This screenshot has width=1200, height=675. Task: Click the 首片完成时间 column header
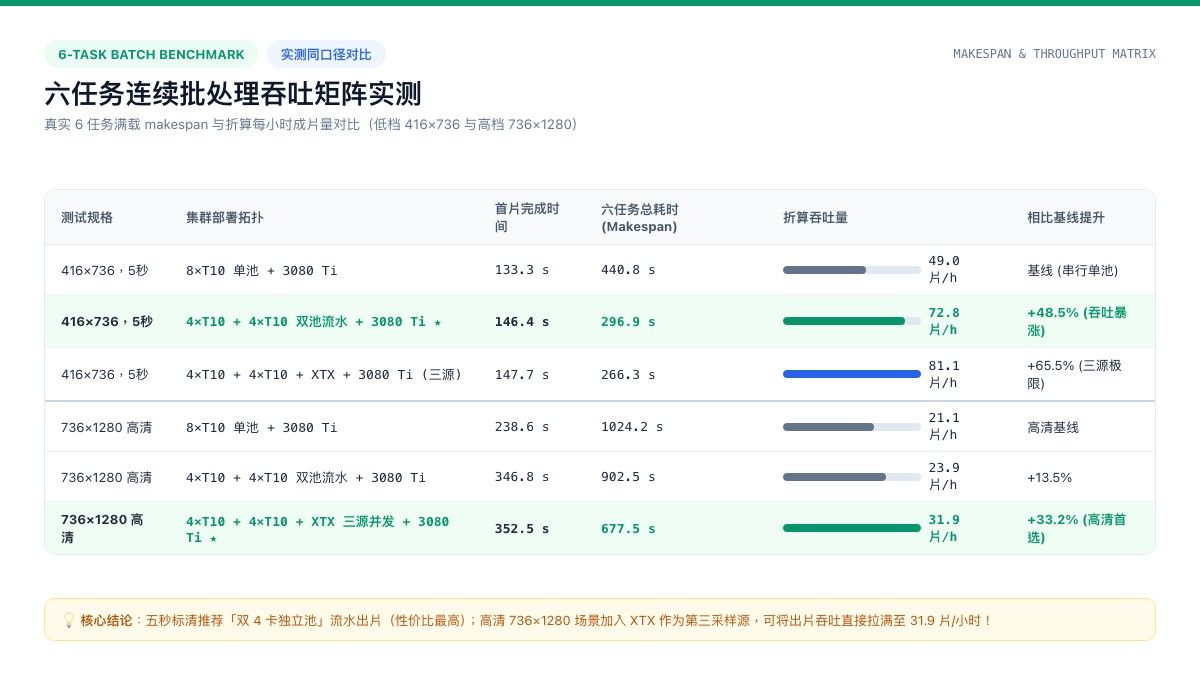pyautogui.click(x=528, y=218)
